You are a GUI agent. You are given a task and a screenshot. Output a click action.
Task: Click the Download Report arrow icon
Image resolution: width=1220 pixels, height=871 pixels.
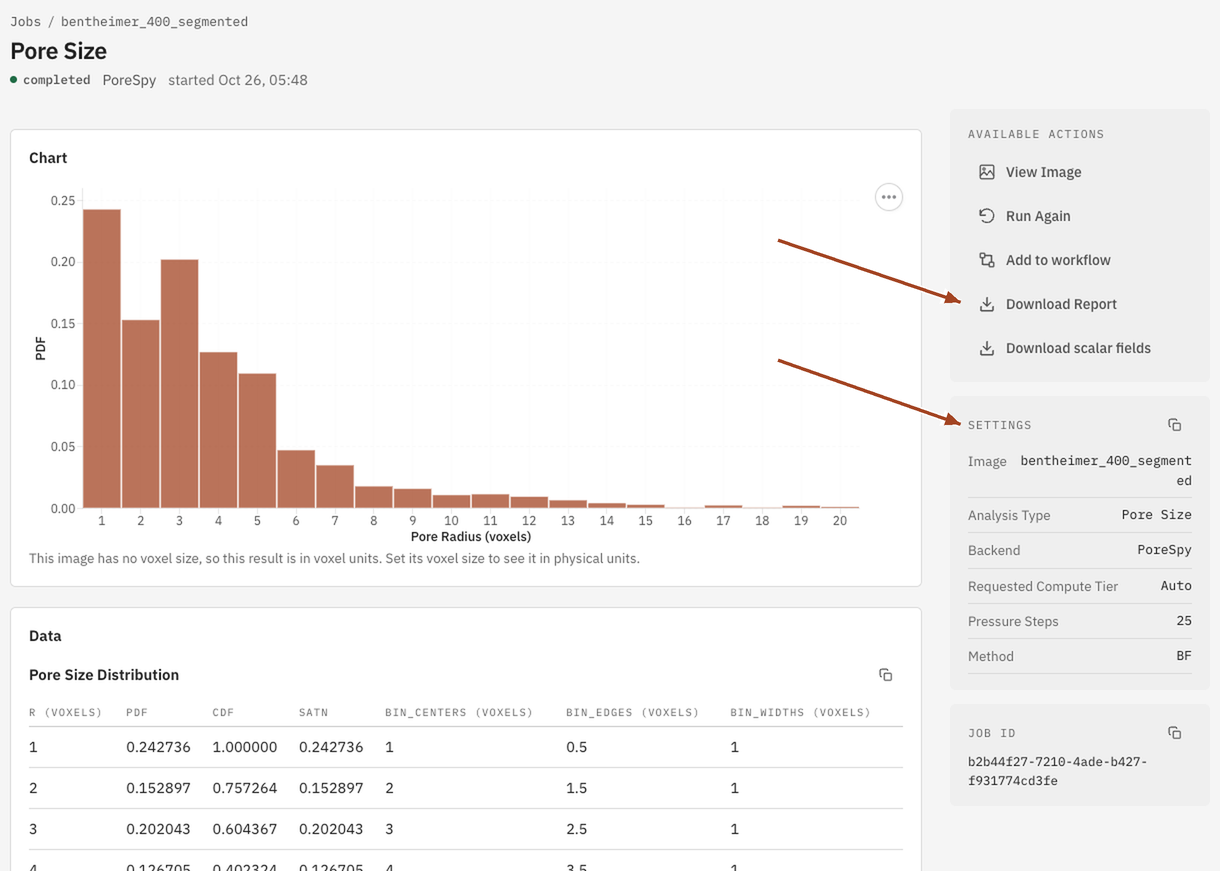986,304
